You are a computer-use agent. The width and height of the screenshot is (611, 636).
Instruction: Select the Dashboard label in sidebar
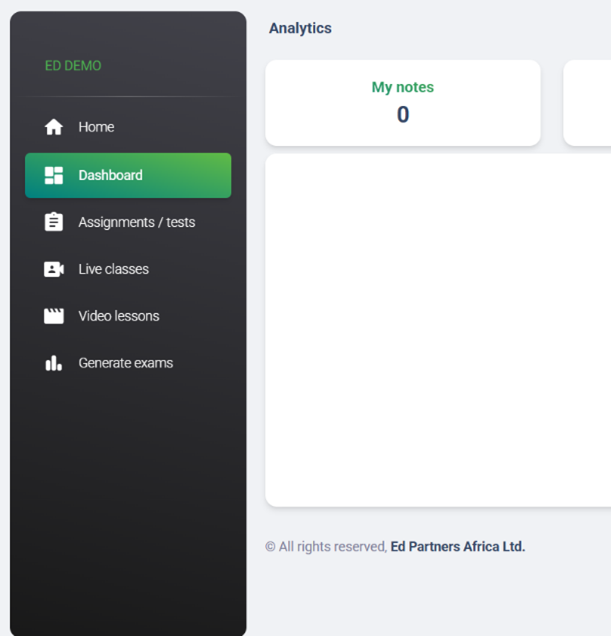[110, 175]
